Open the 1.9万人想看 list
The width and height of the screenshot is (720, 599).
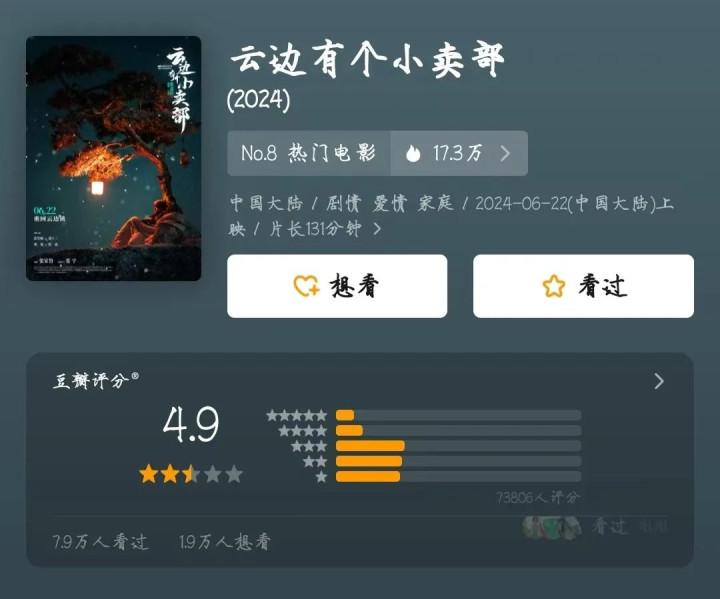225,542
